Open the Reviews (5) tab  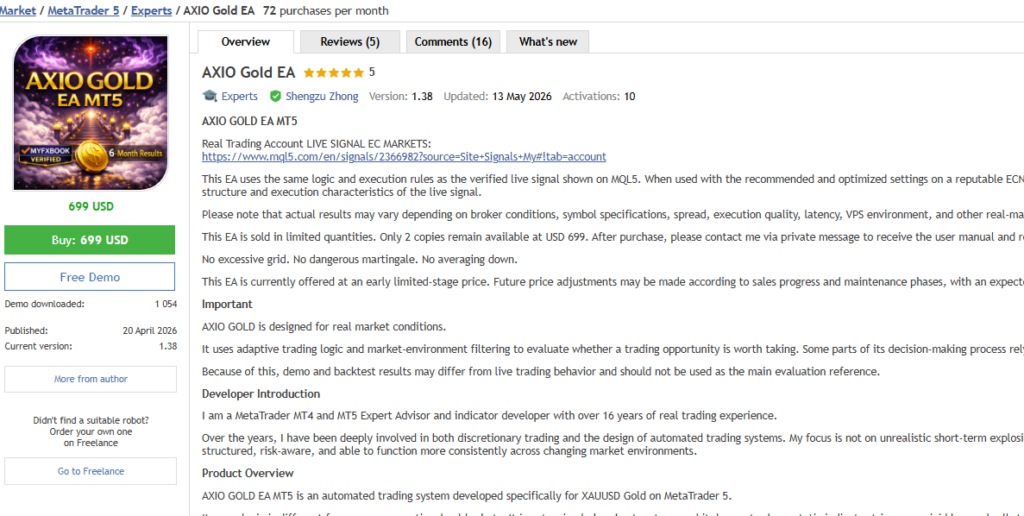tap(350, 42)
